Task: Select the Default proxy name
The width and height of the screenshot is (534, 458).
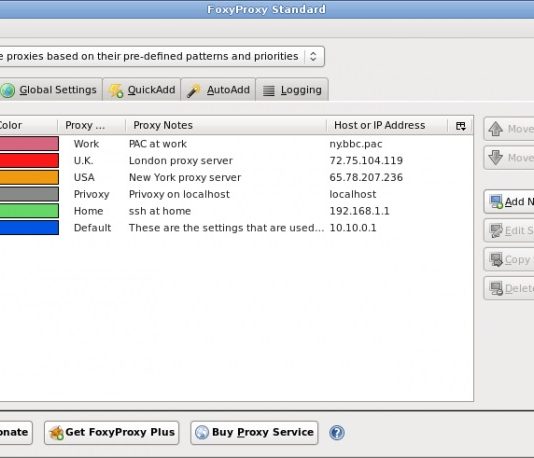Action: (92, 227)
